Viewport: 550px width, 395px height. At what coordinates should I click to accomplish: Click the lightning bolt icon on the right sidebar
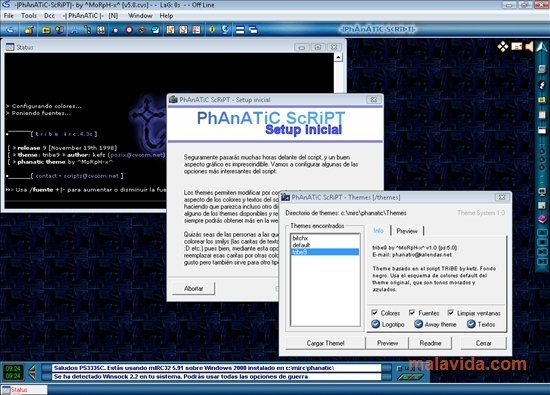tap(542, 85)
